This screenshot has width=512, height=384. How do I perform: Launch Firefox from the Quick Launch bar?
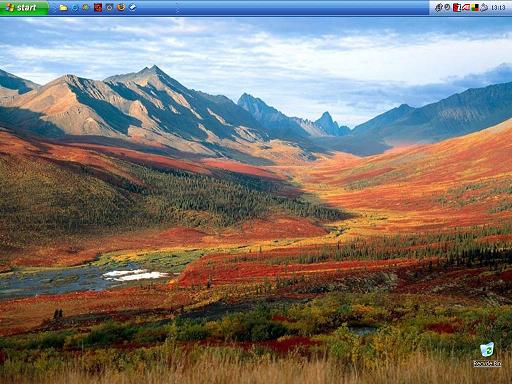click(x=121, y=7)
